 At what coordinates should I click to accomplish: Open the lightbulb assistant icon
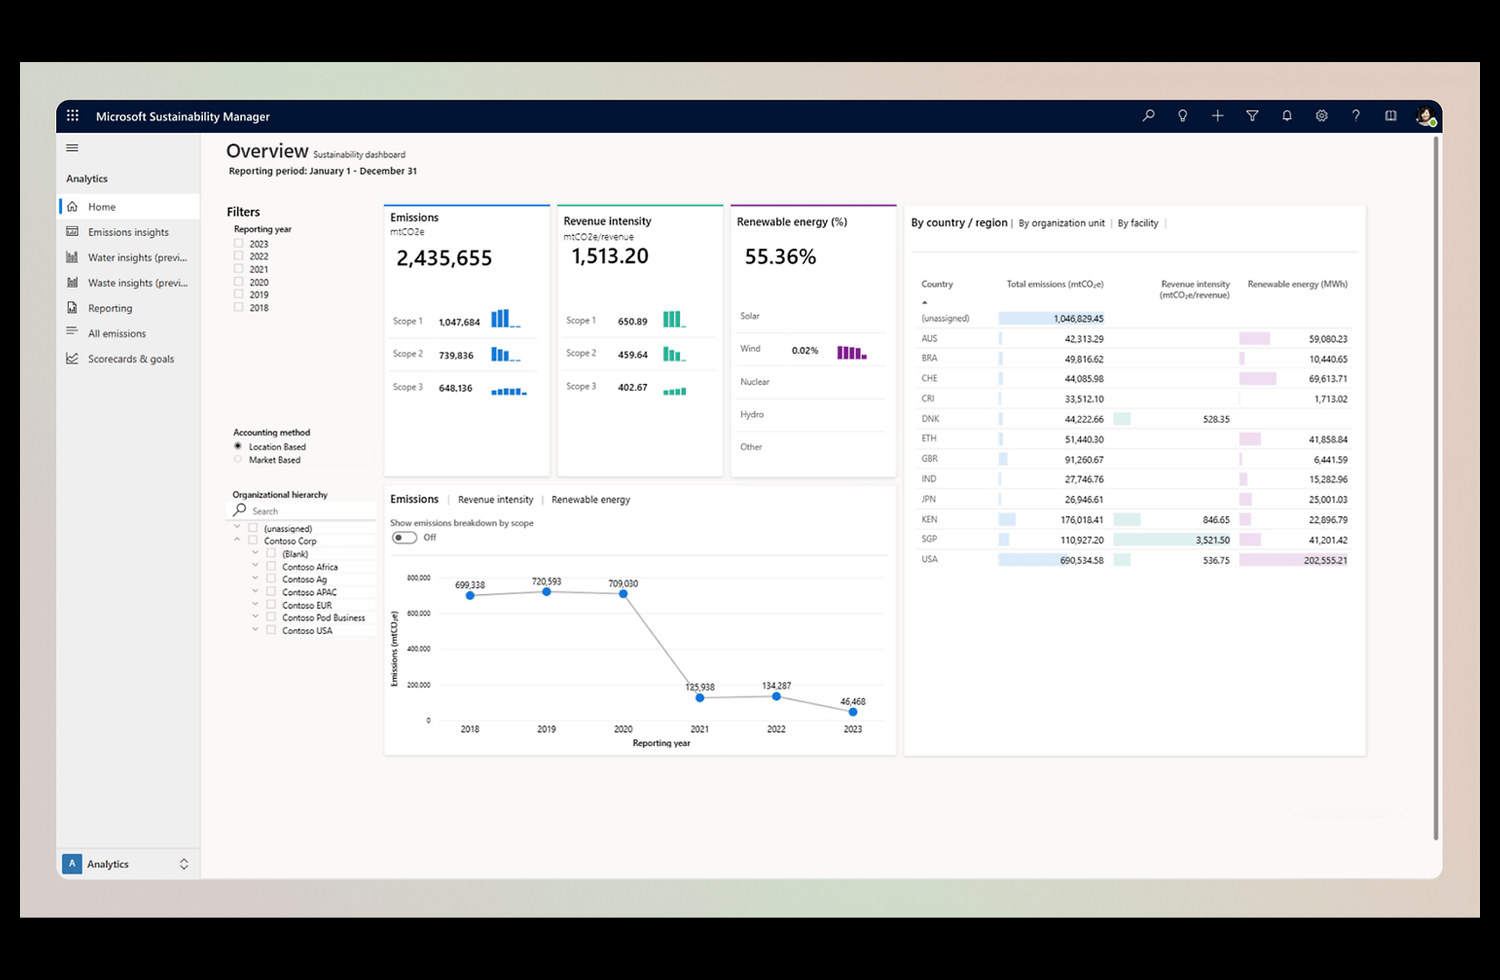point(1183,116)
